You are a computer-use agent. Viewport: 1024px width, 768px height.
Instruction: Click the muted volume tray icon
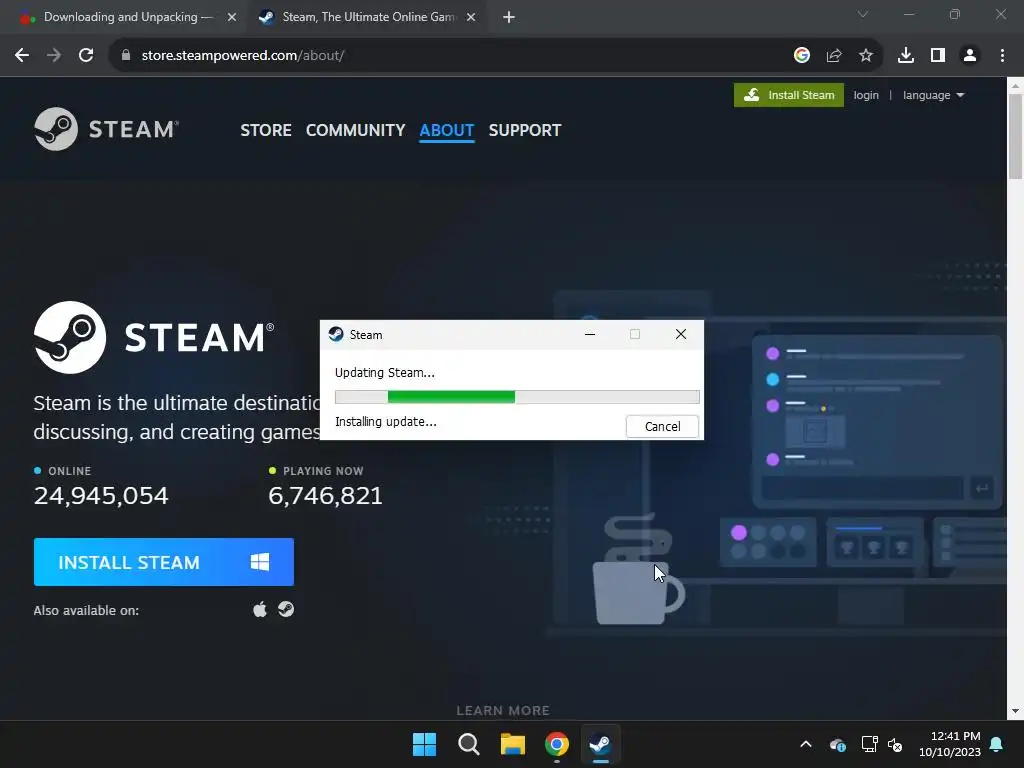tap(895, 744)
